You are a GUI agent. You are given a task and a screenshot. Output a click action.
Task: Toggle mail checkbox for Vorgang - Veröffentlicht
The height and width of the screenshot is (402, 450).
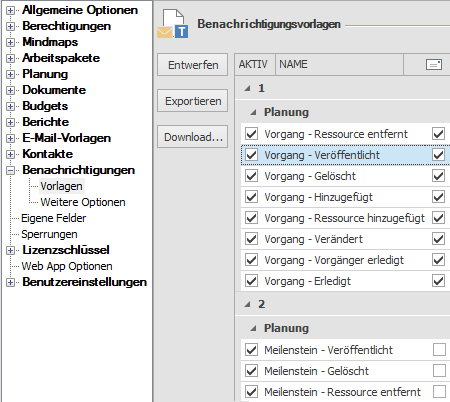click(439, 155)
